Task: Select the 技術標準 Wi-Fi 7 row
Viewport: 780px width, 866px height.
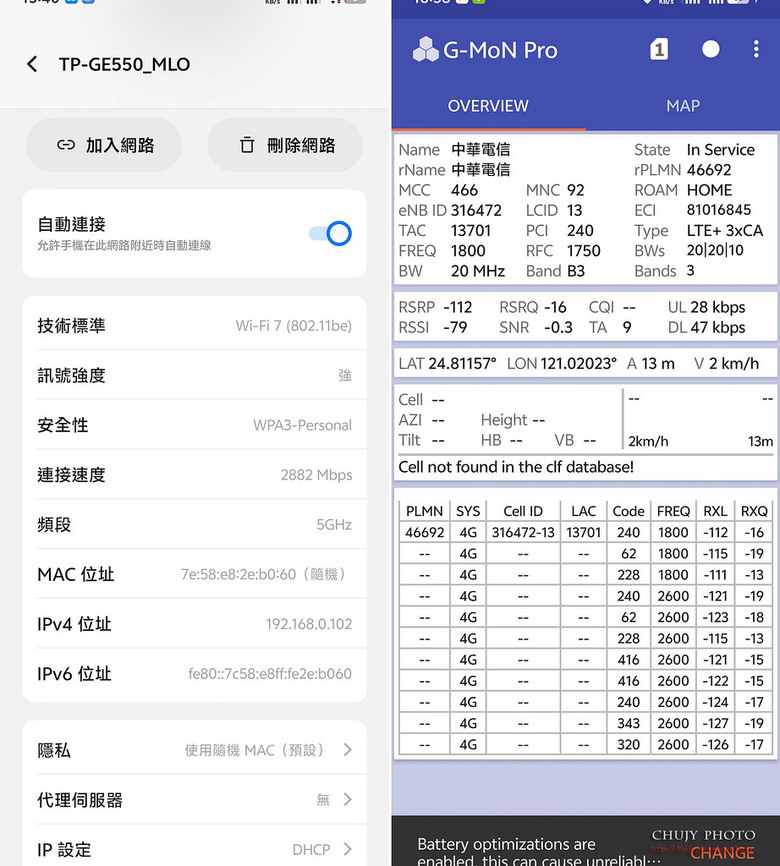Action: point(194,325)
